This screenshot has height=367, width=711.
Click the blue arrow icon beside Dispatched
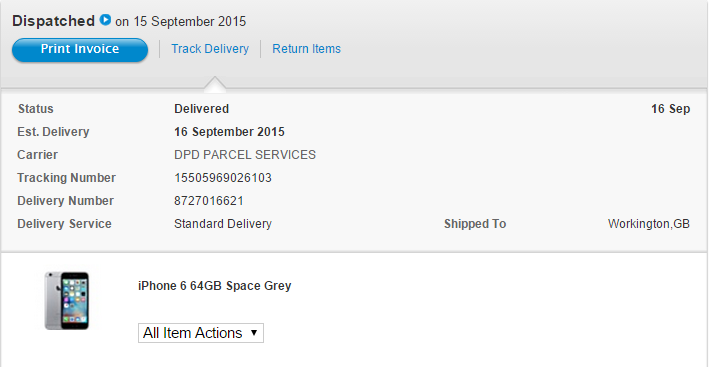pos(105,20)
